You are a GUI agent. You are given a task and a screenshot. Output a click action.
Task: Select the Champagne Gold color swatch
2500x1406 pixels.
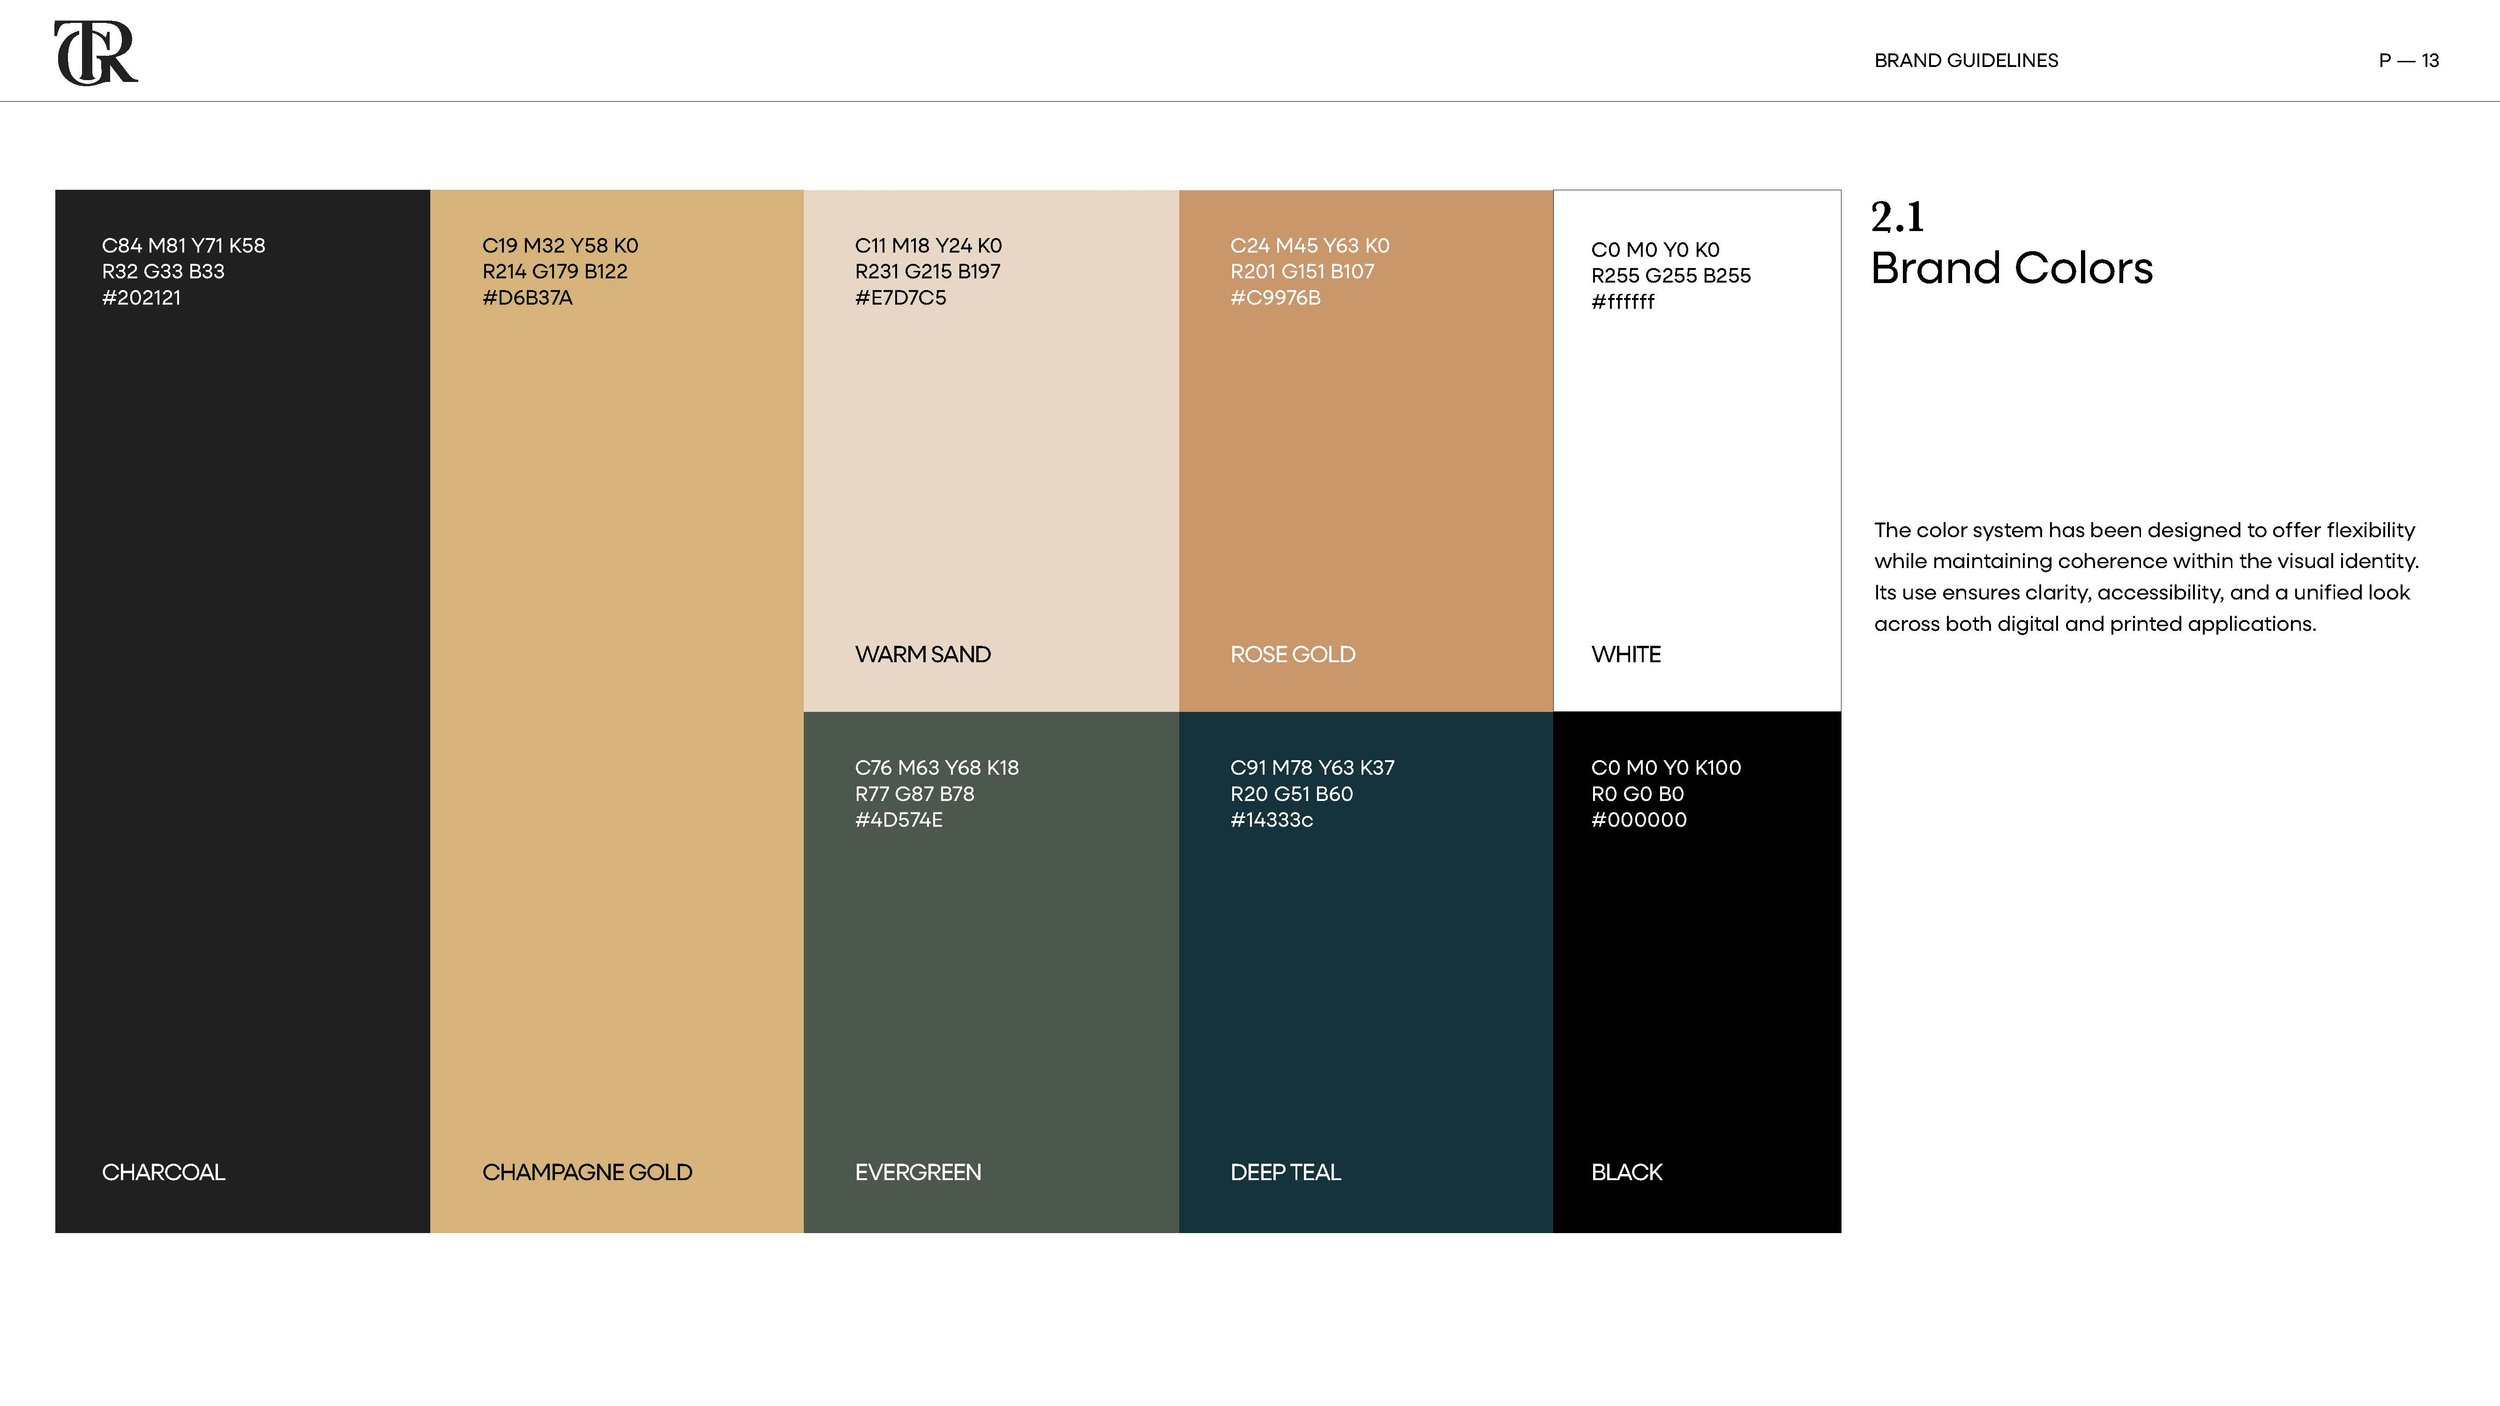[x=617, y=711]
